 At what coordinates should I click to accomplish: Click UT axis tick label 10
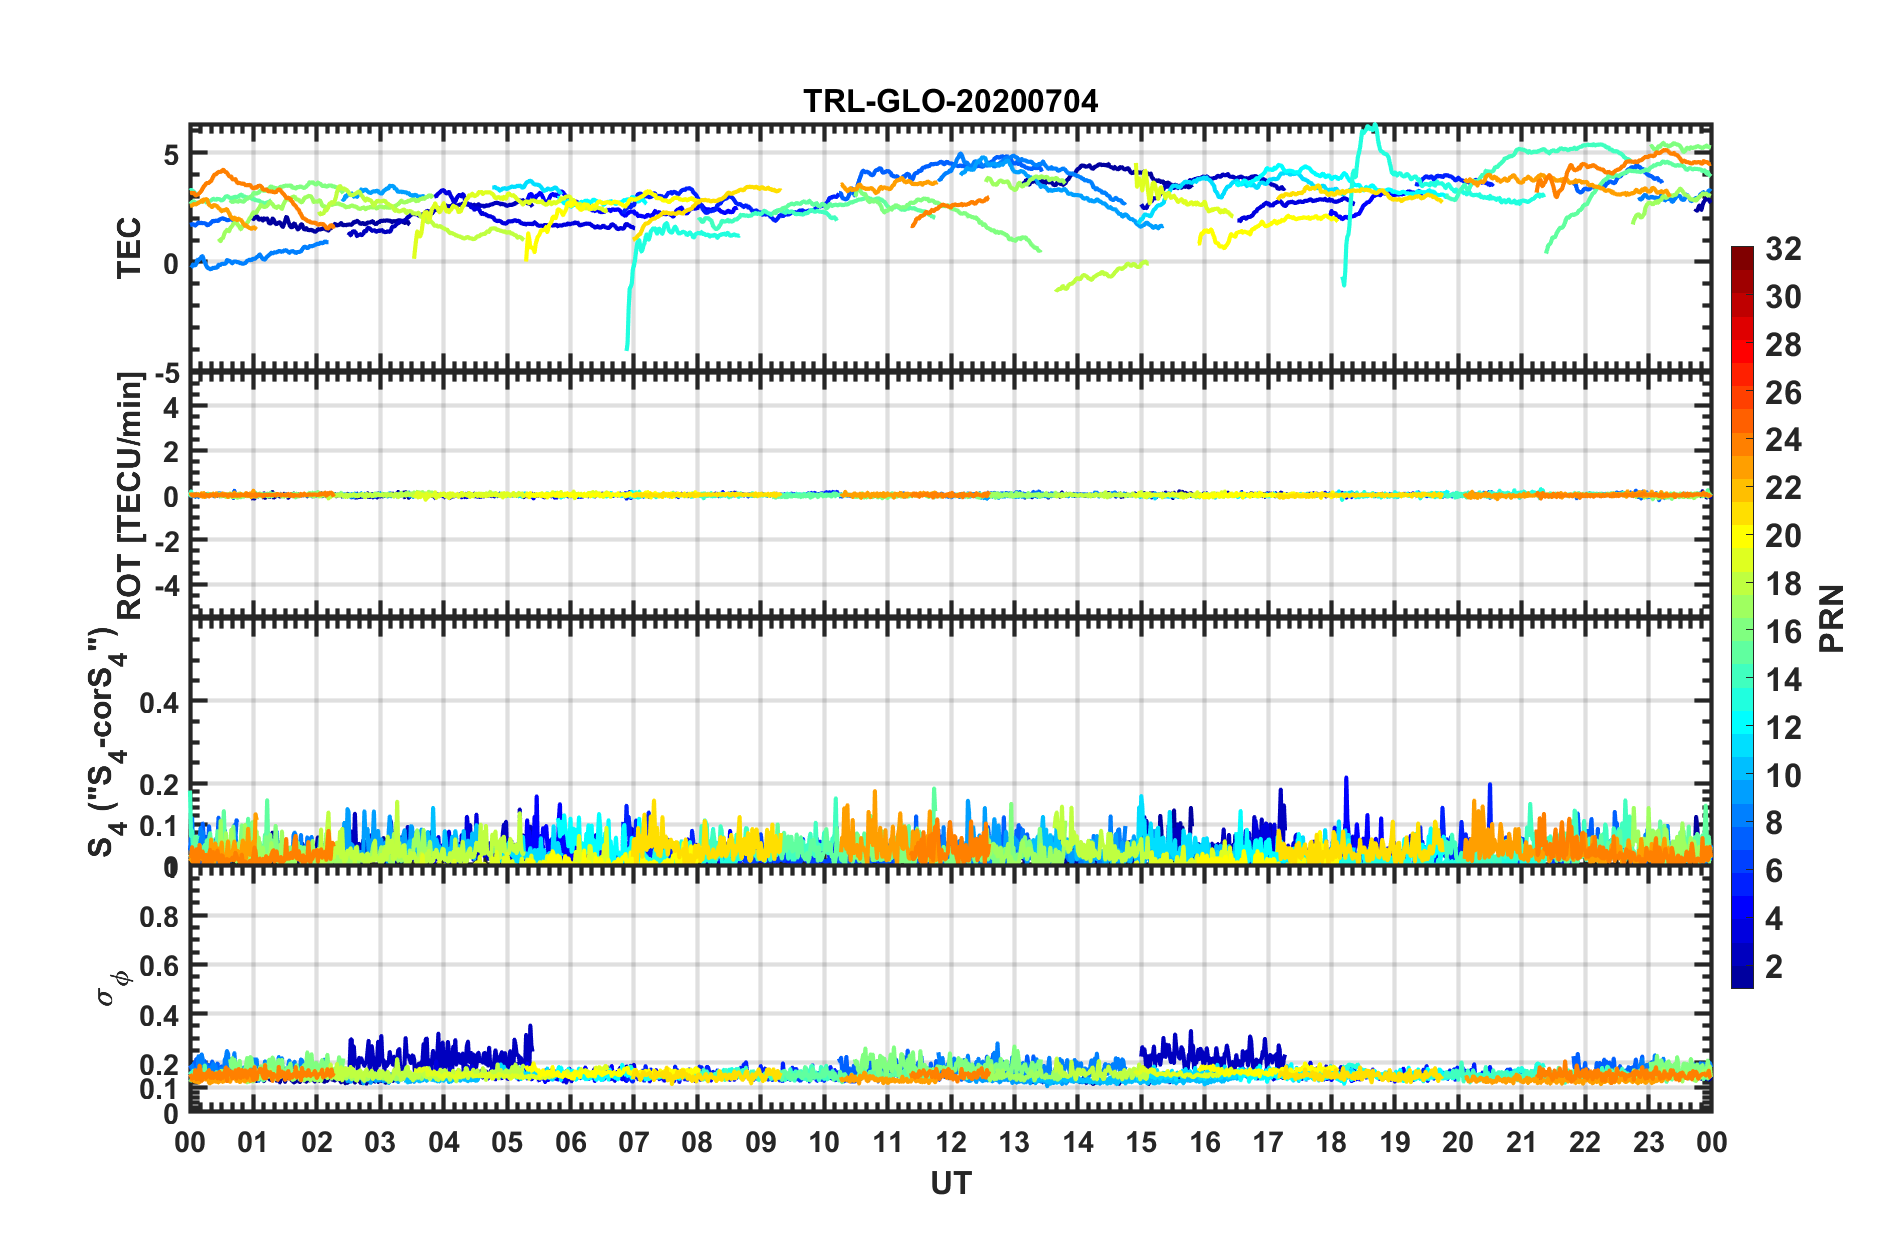pyautogui.click(x=824, y=1142)
